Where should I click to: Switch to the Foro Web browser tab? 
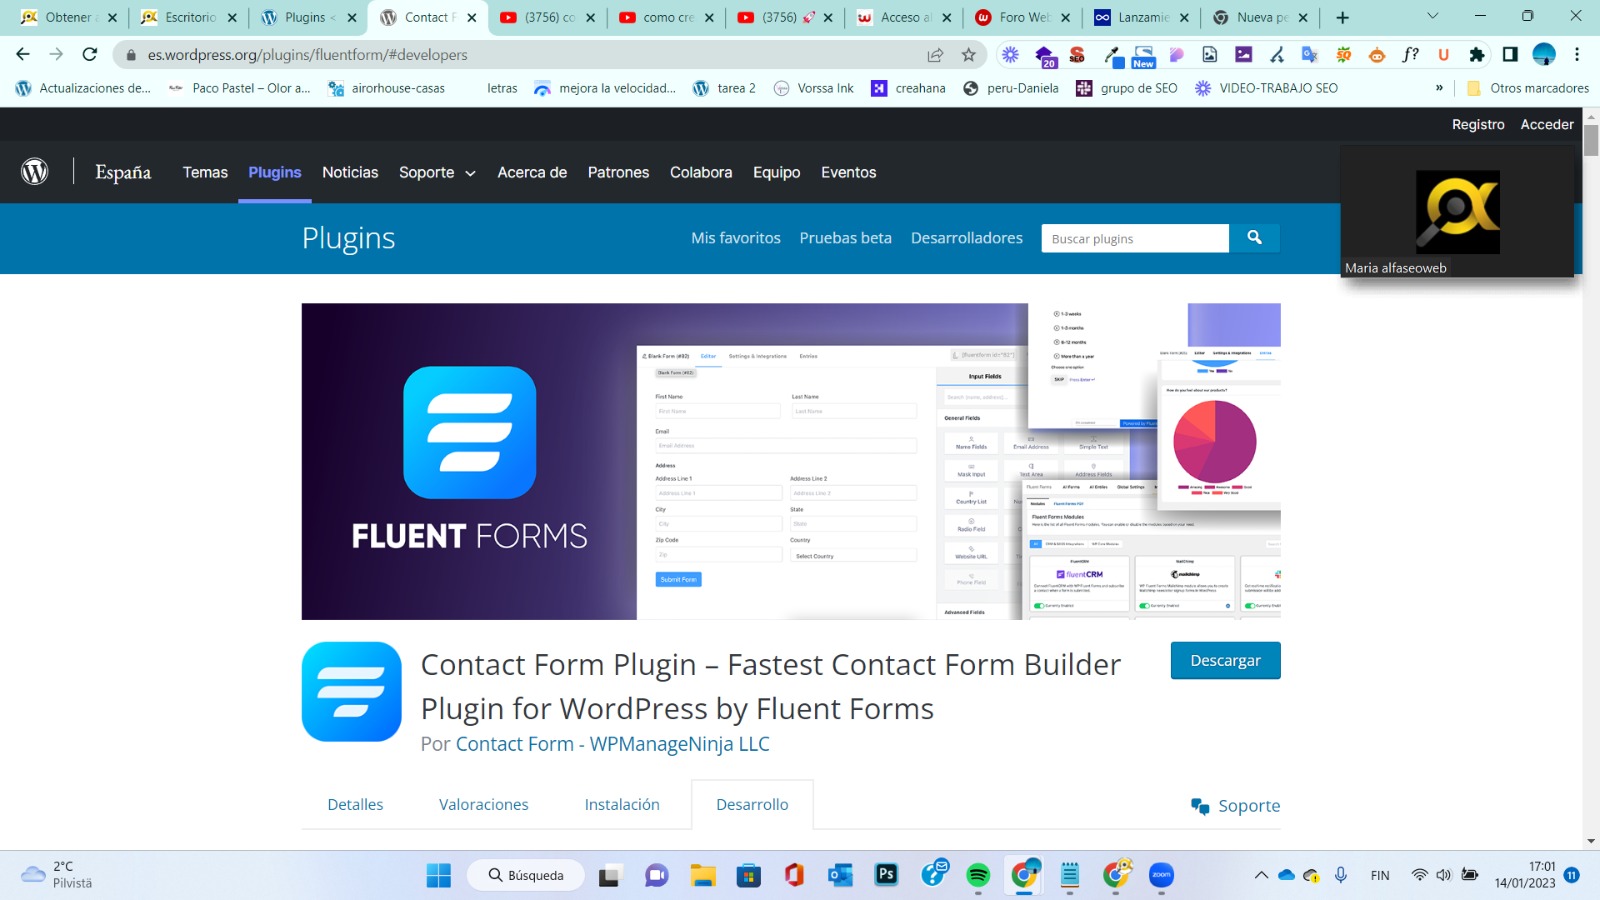pyautogui.click(x=1024, y=17)
